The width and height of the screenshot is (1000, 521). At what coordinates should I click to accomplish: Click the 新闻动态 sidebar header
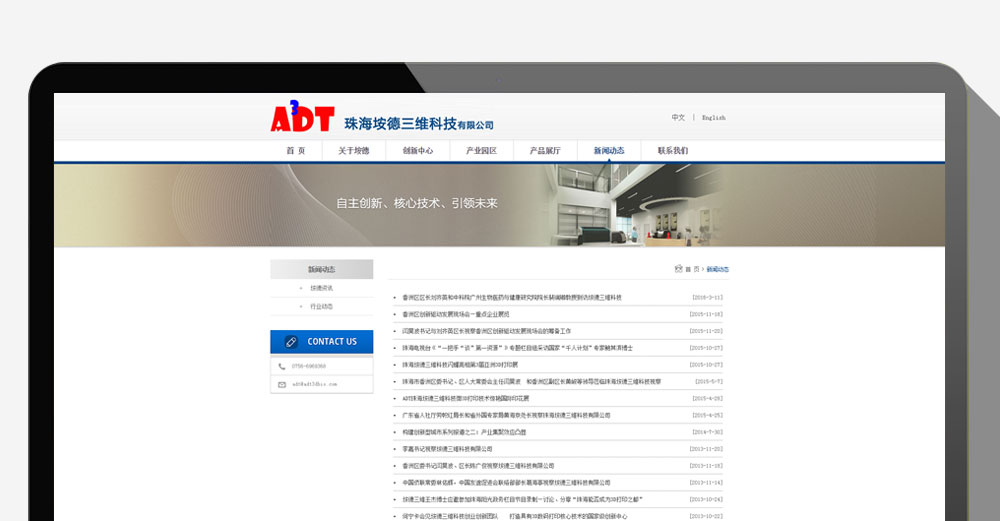321,269
